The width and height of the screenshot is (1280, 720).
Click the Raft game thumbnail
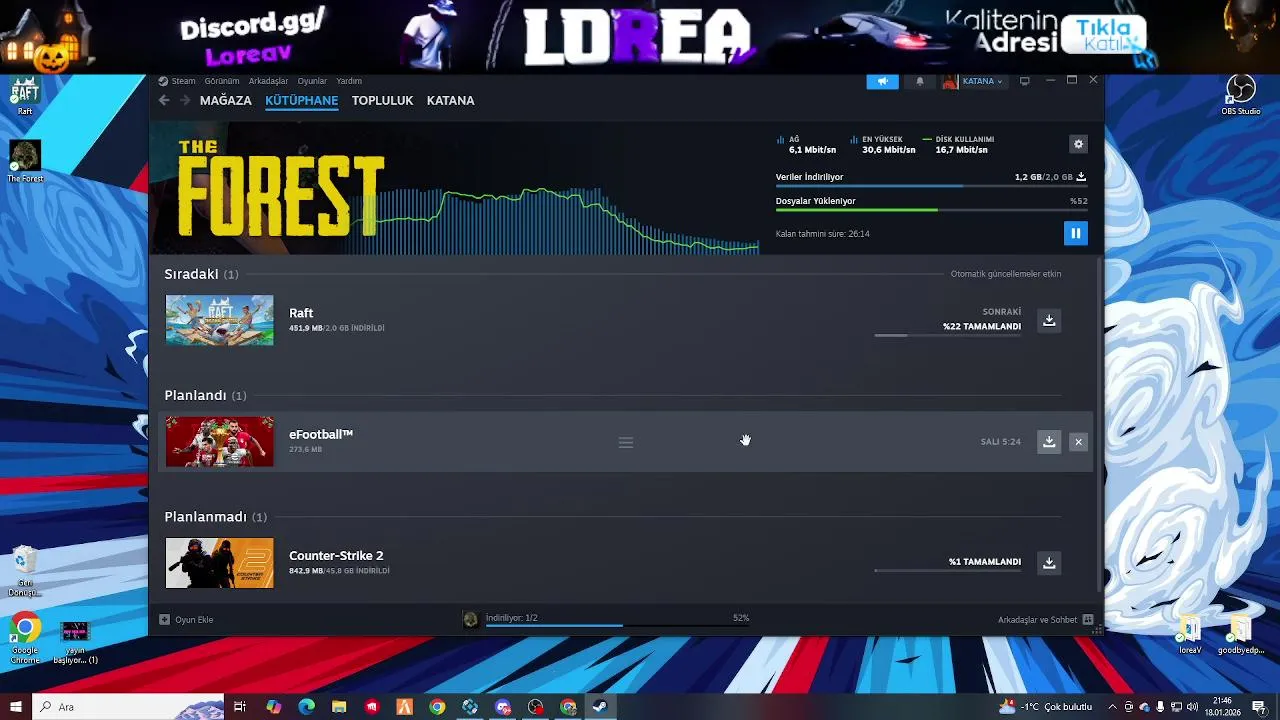[x=219, y=320]
